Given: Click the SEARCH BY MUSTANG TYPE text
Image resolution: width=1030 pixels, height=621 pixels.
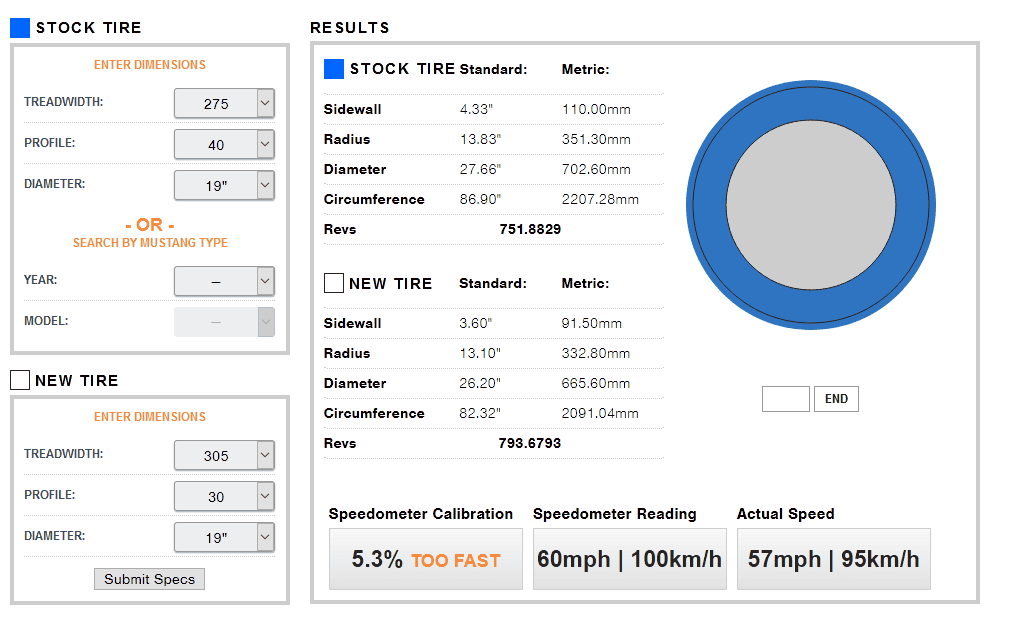Looking at the screenshot, I should (150, 242).
